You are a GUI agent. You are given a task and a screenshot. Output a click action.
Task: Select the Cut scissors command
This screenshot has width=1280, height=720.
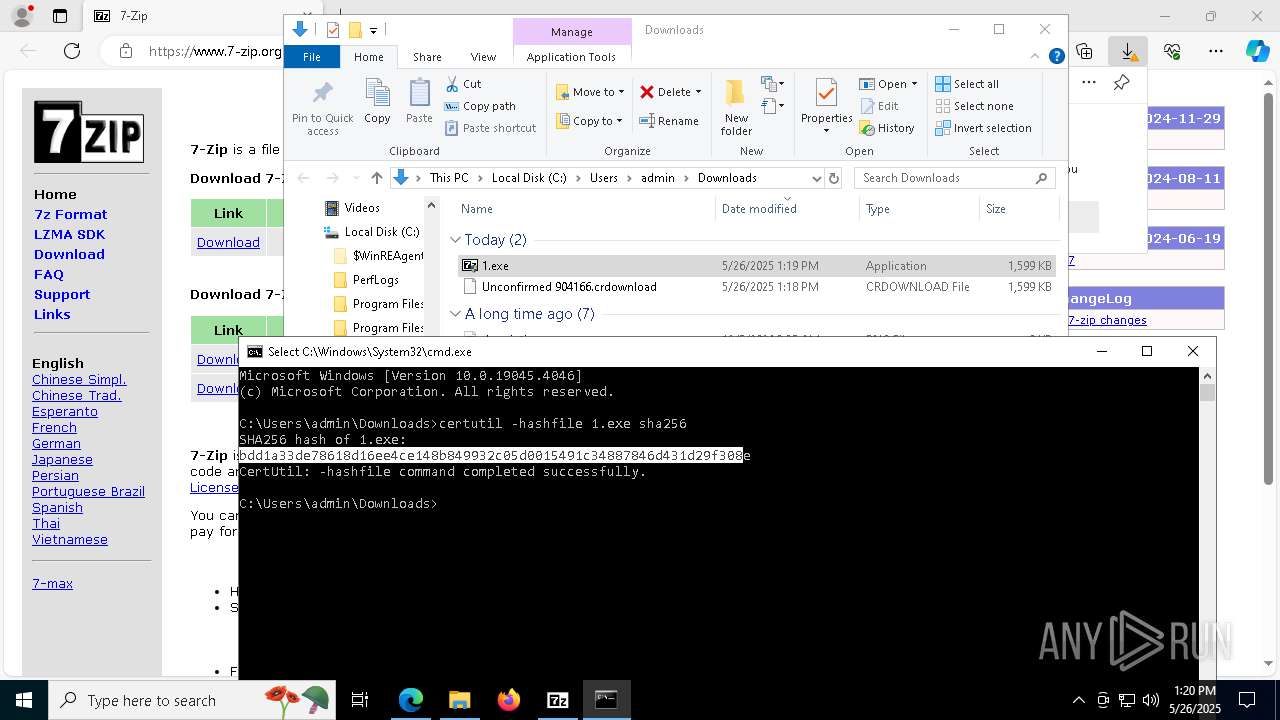click(x=463, y=84)
